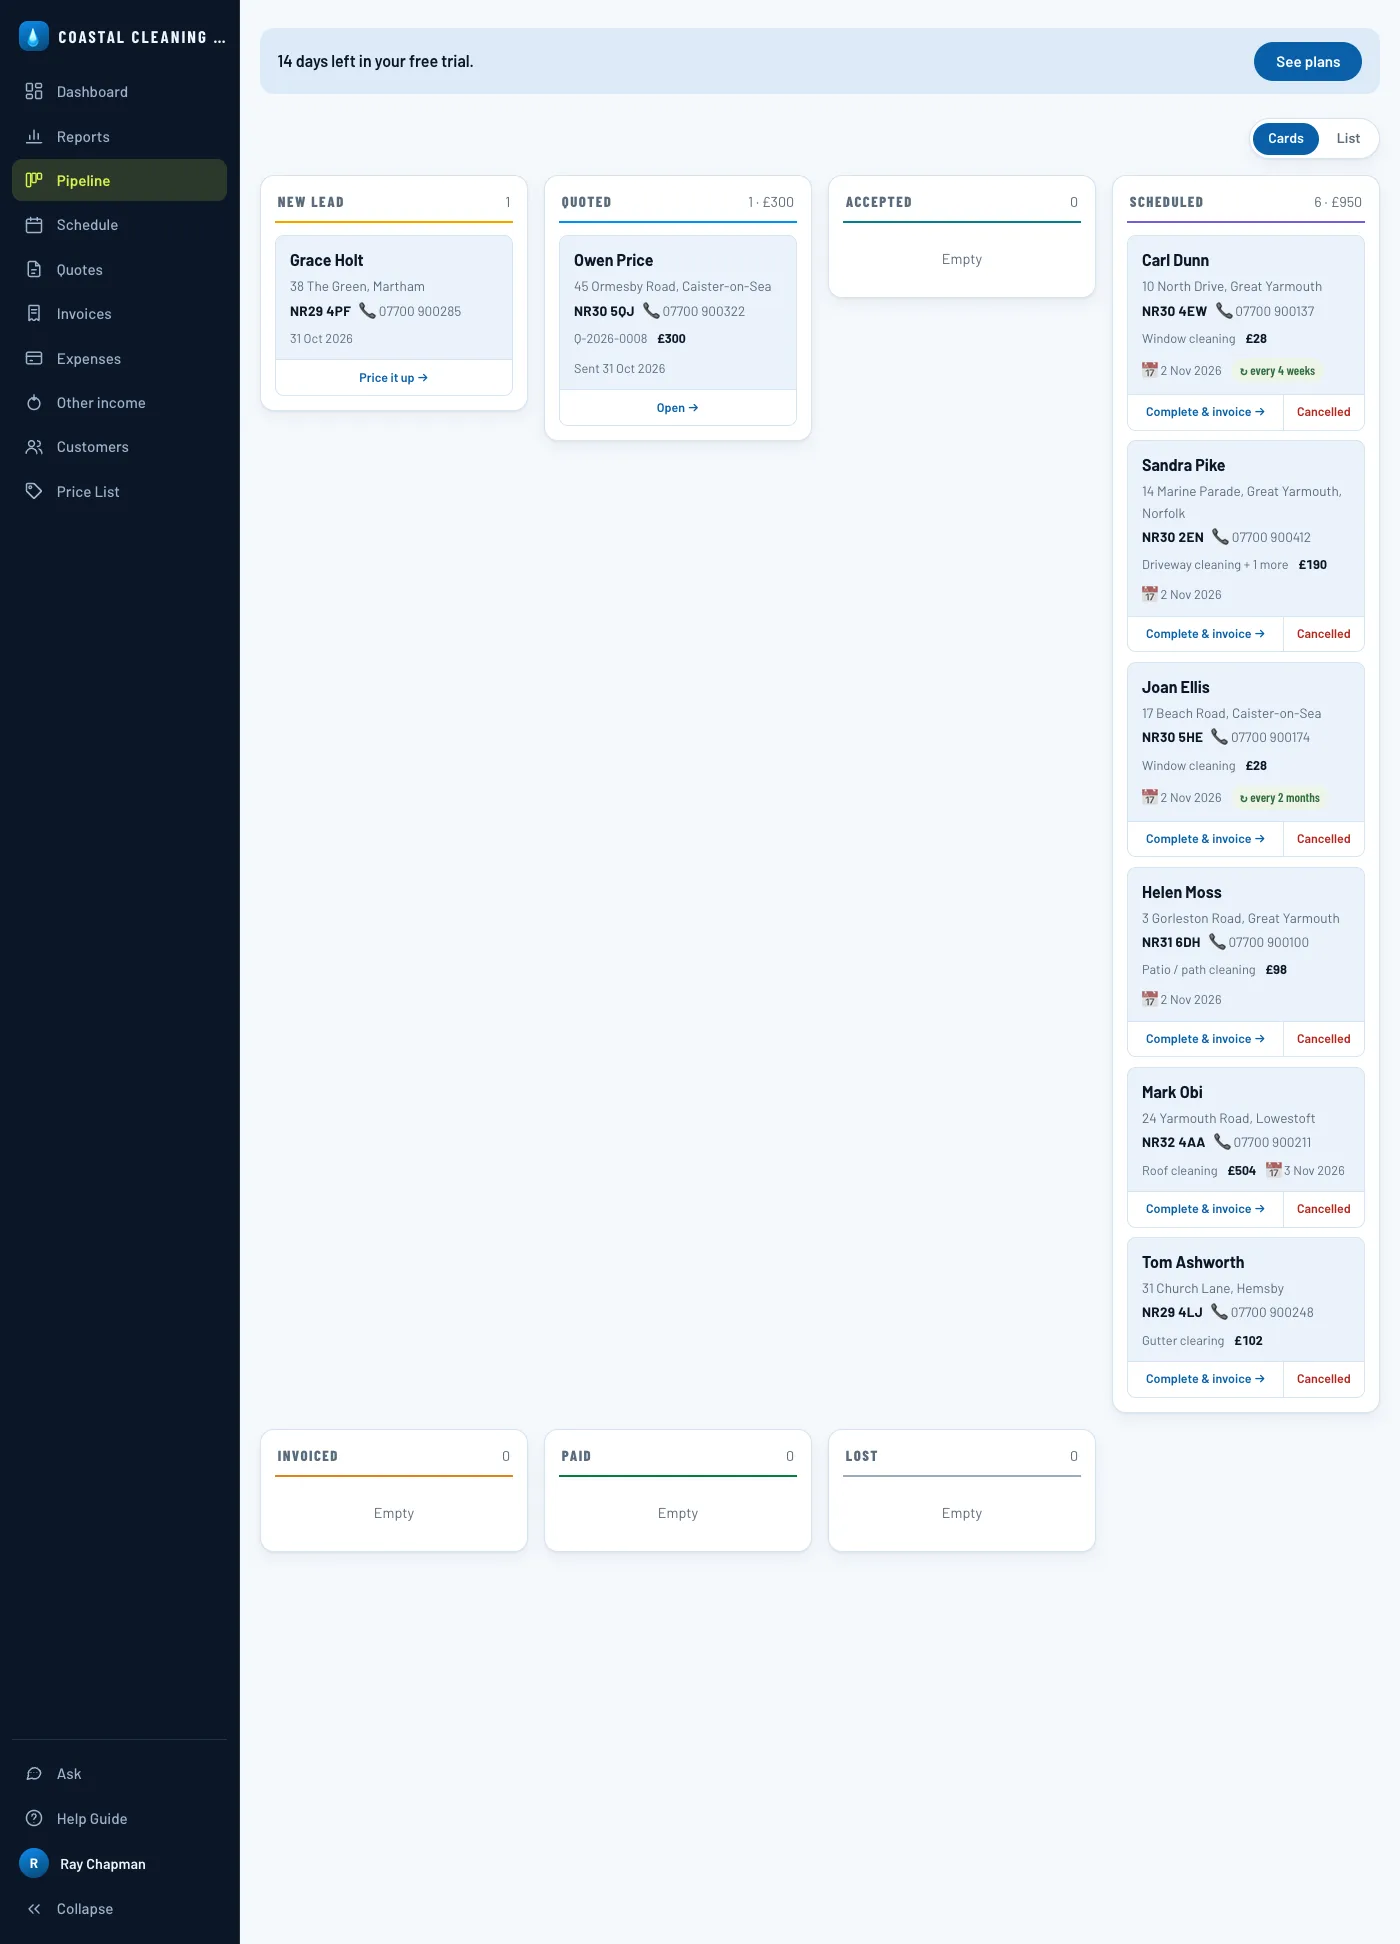Open Owen Price's quote

tap(678, 408)
